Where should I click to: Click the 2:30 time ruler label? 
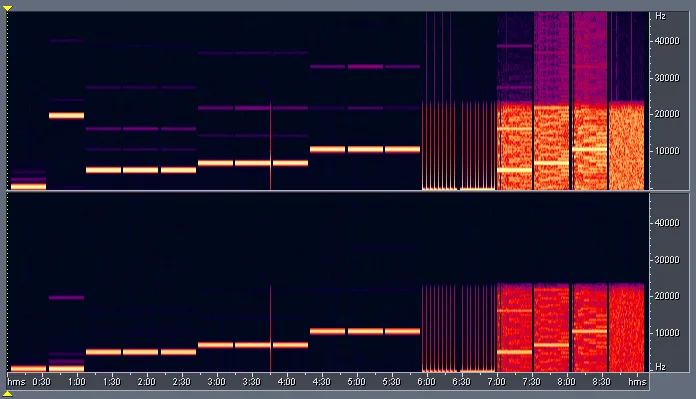[182, 382]
